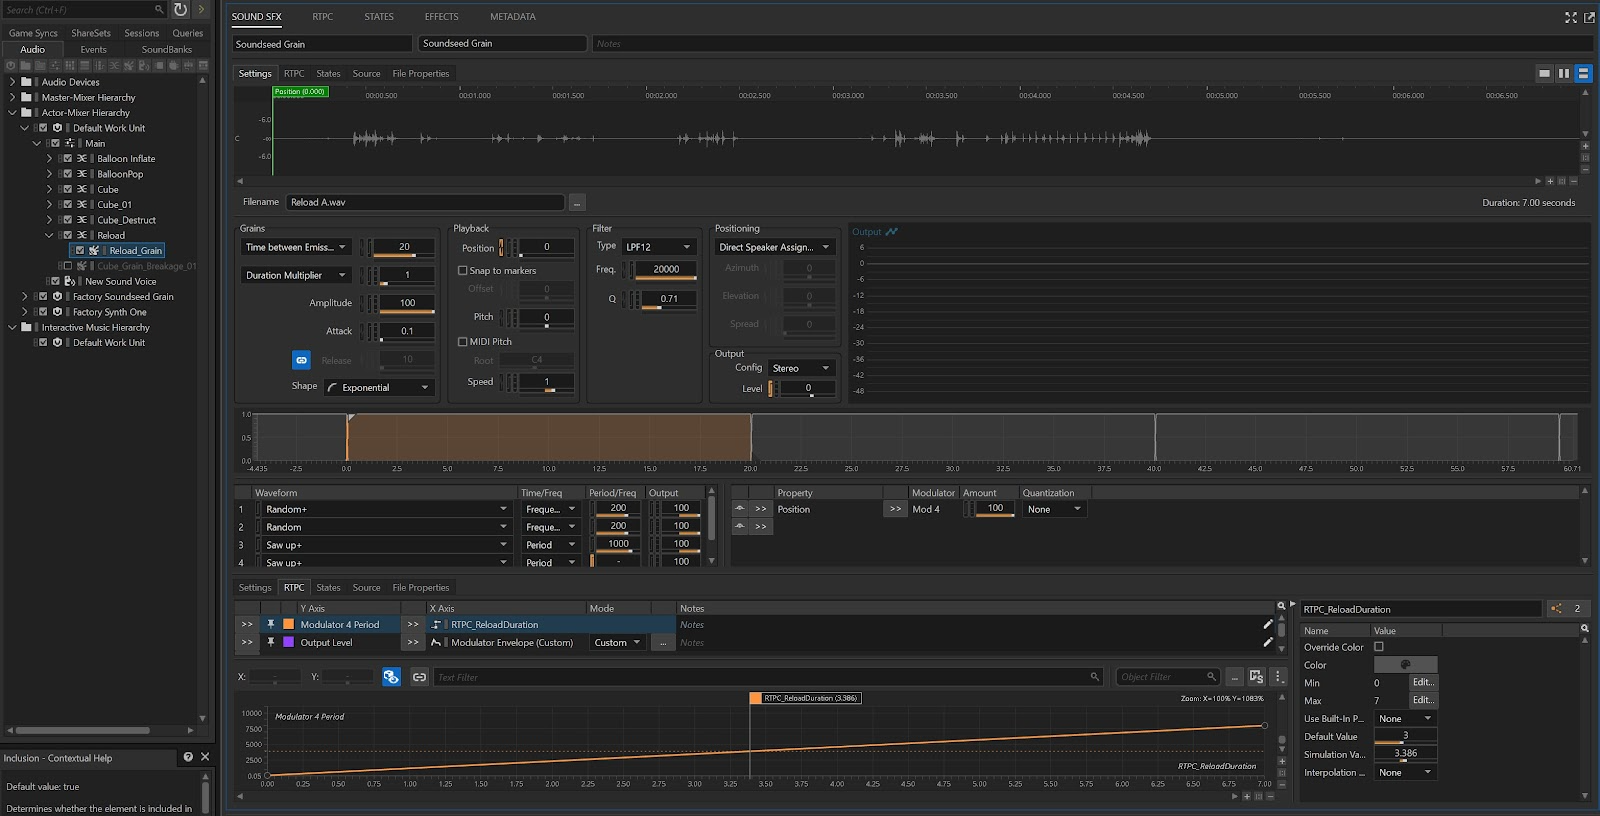Viewport: 1600px width, 816px height.
Task: Click the Edit button for Min value
Action: [1422, 682]
